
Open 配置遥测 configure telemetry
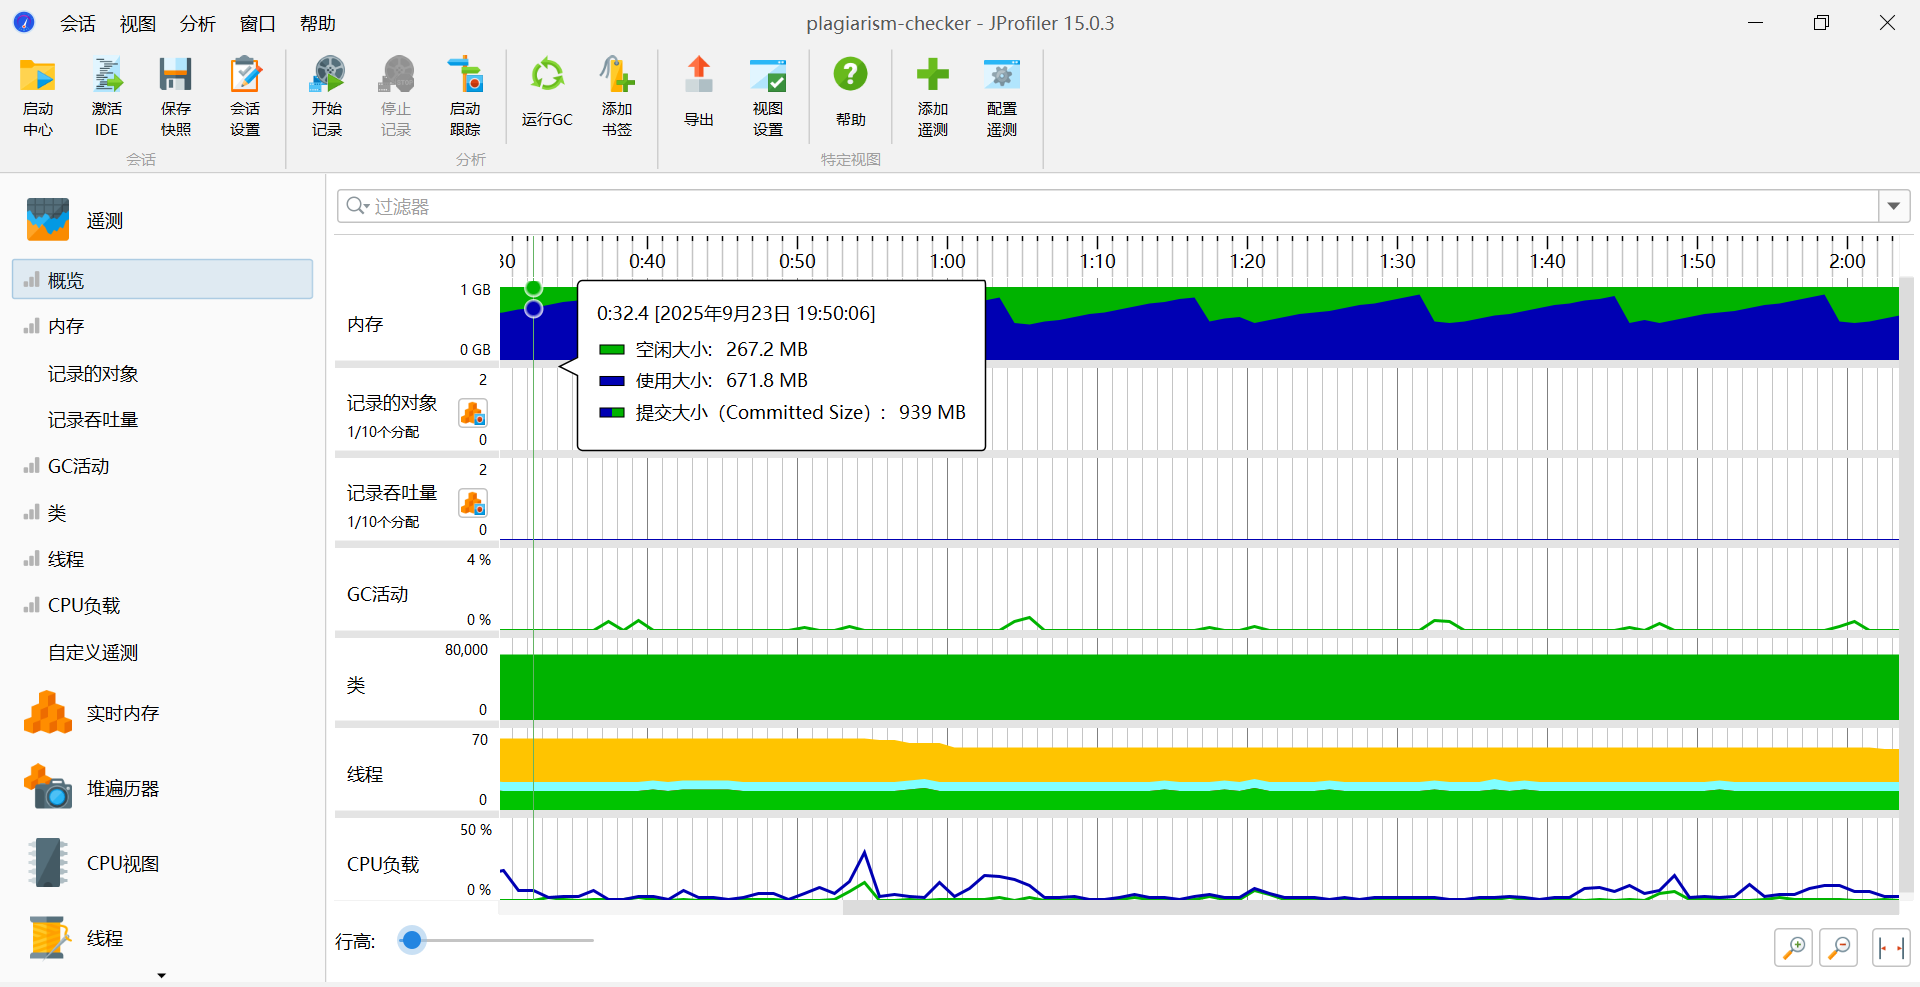point(1002,97)
